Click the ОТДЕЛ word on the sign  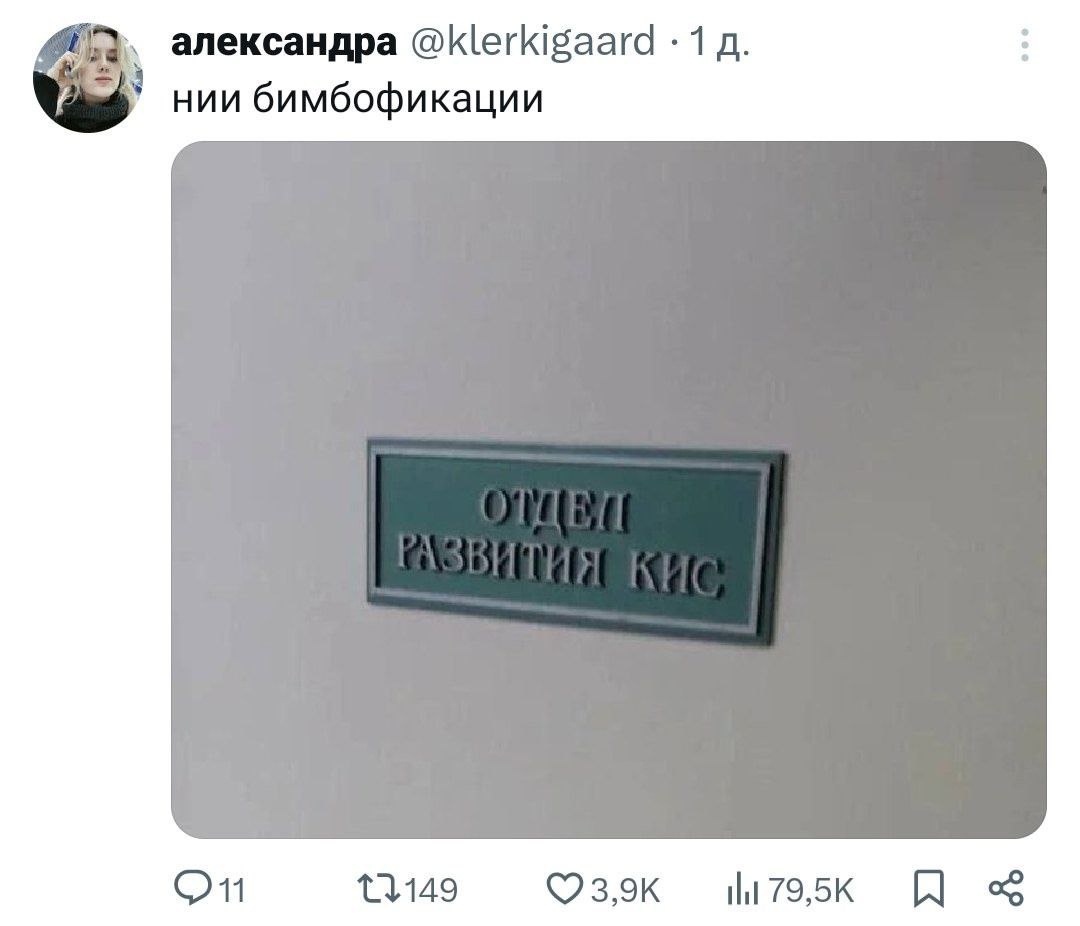coord(555,510)
